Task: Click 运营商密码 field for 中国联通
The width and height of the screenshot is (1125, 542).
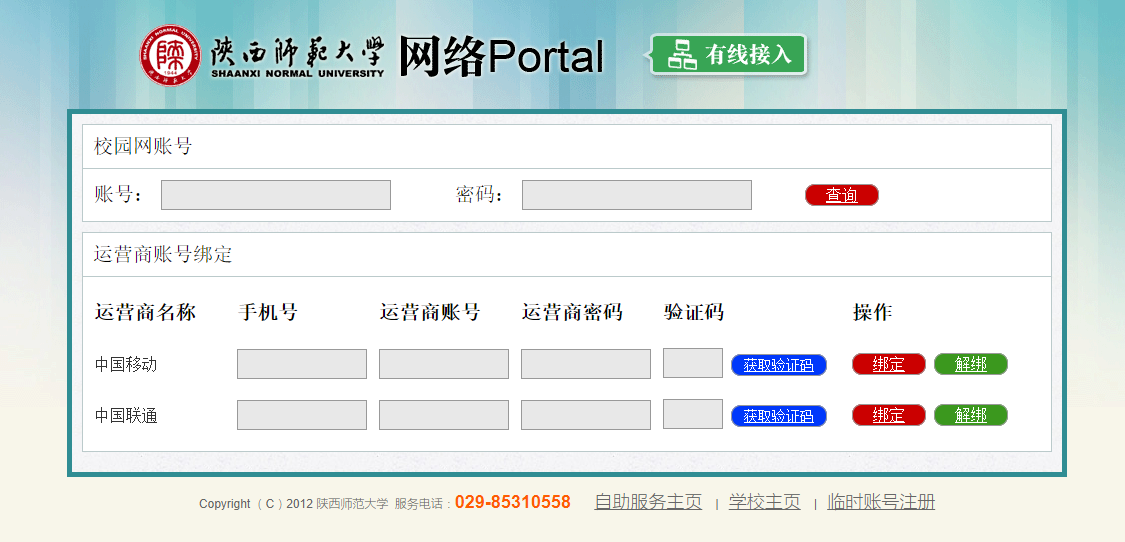Action: click(585, 415)
